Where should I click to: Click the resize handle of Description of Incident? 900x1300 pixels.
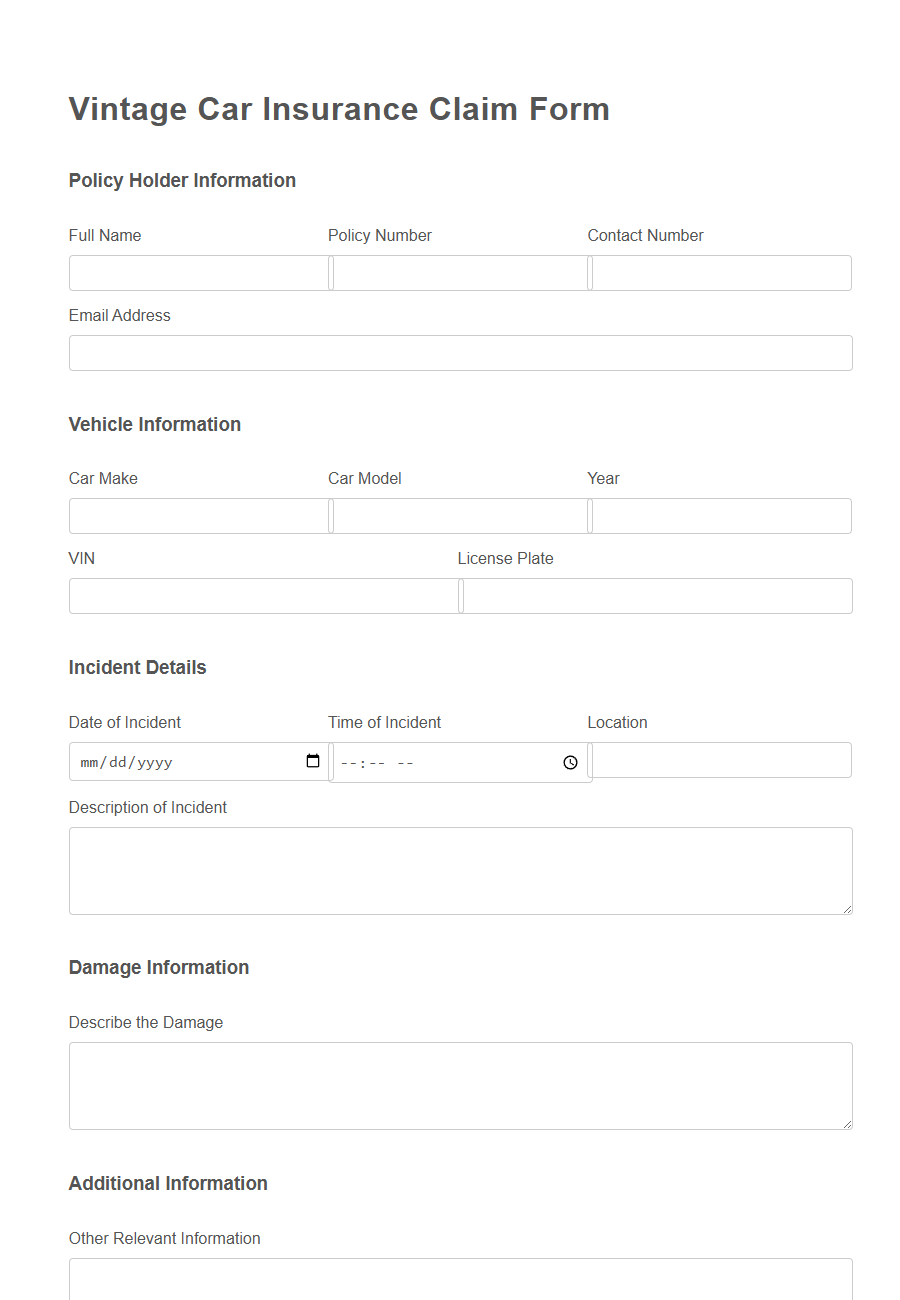tap(848, 910)
